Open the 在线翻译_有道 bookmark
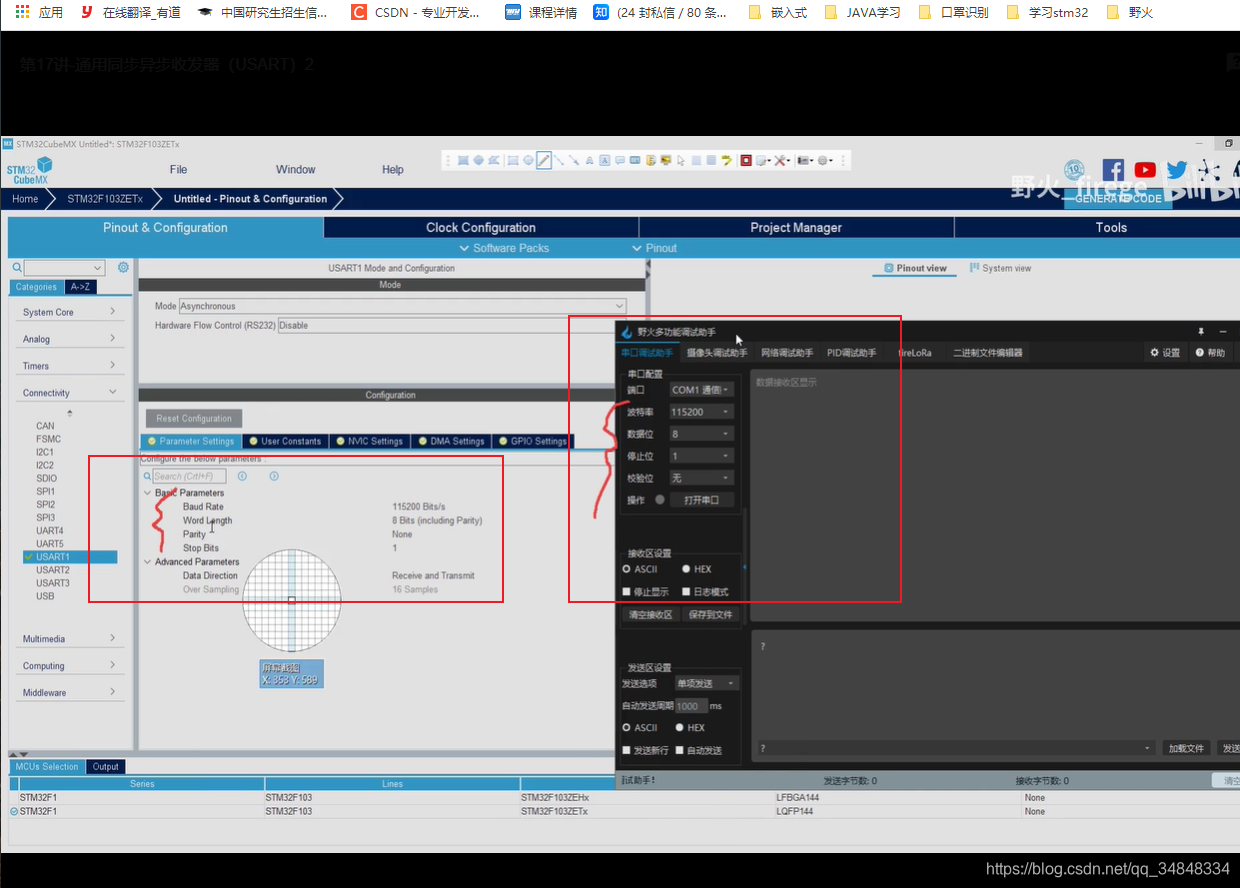 click(x=131, y=13)
